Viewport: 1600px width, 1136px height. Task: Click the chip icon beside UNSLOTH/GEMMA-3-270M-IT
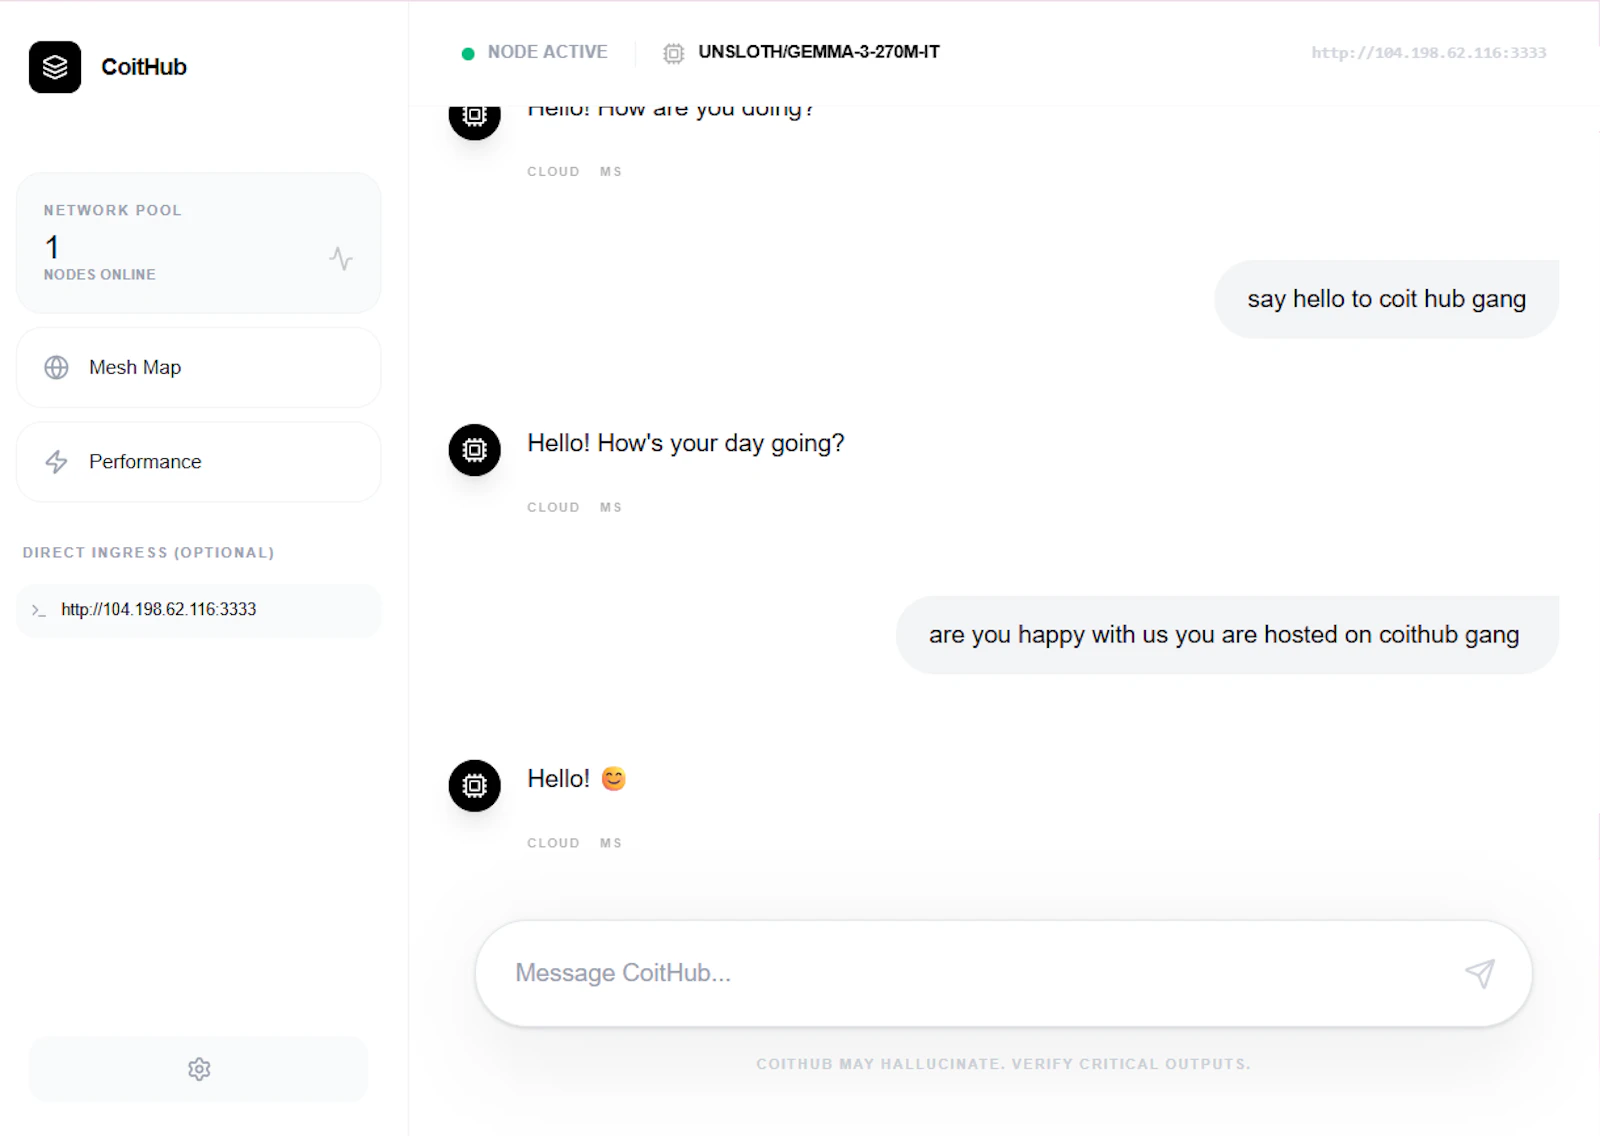(x=674, y=52)
